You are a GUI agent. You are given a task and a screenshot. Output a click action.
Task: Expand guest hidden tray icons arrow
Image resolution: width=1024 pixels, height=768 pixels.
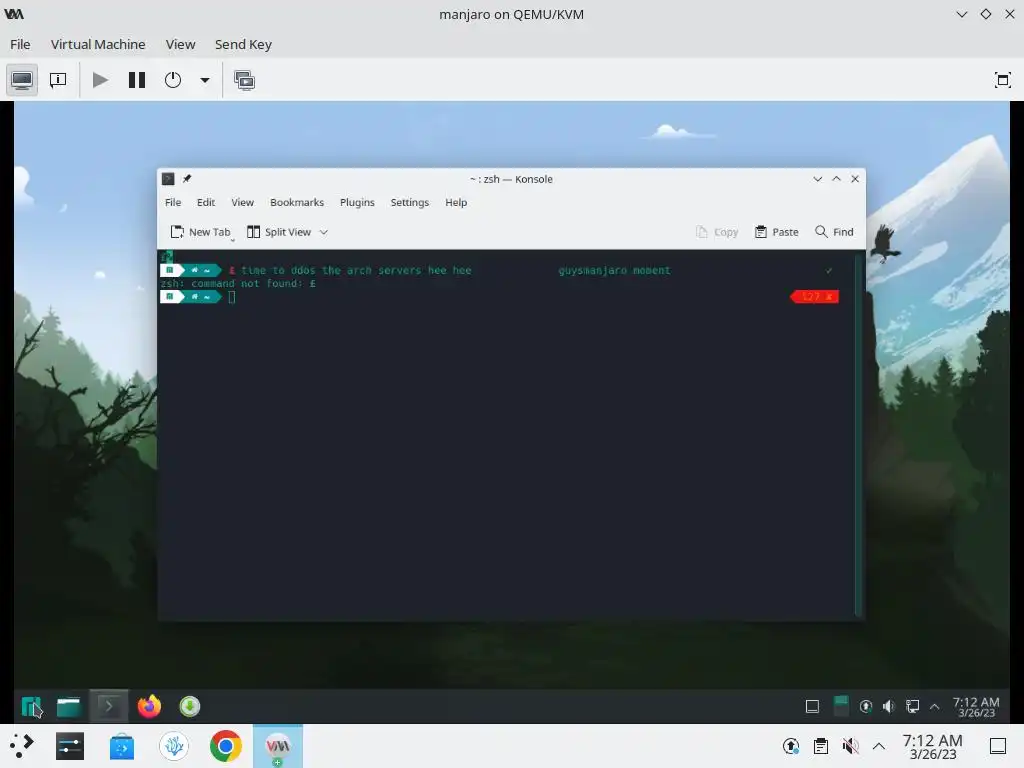tap(935, 706)
